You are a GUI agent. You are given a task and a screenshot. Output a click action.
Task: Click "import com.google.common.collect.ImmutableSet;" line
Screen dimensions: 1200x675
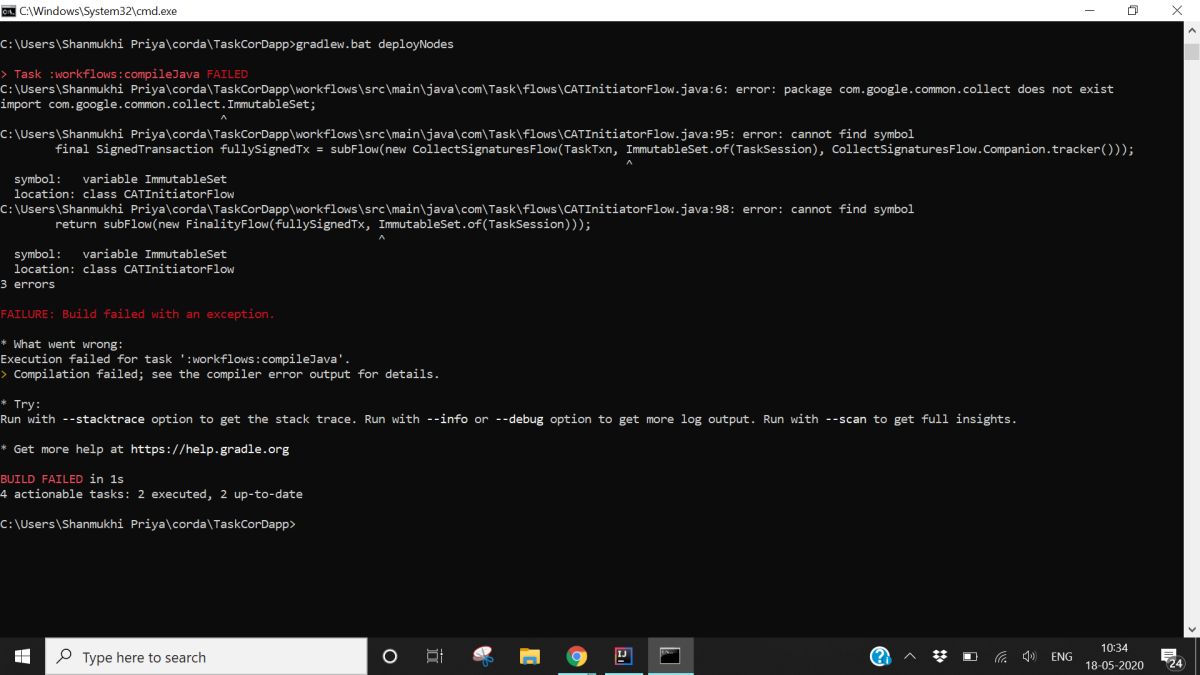[158, 104]
